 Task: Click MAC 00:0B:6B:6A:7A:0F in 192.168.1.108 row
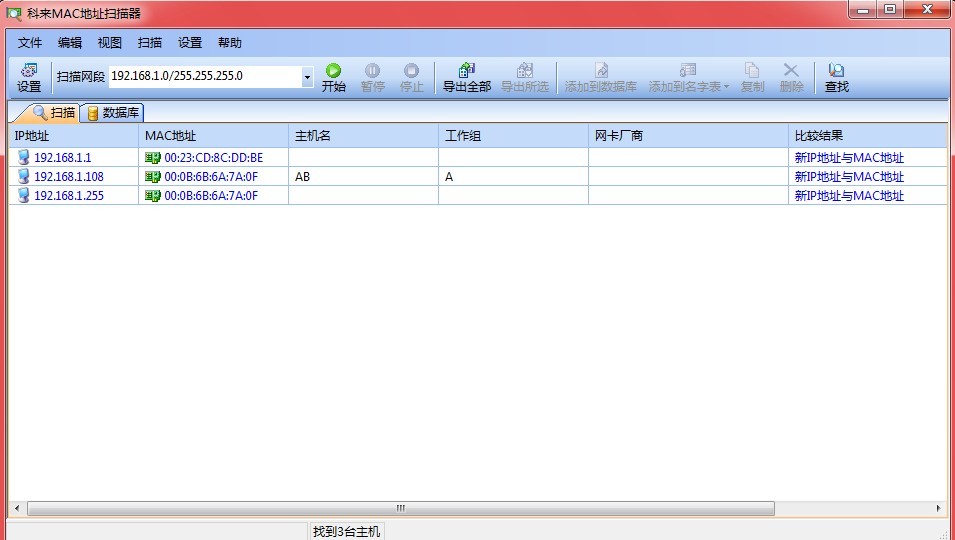coord(211,177)
